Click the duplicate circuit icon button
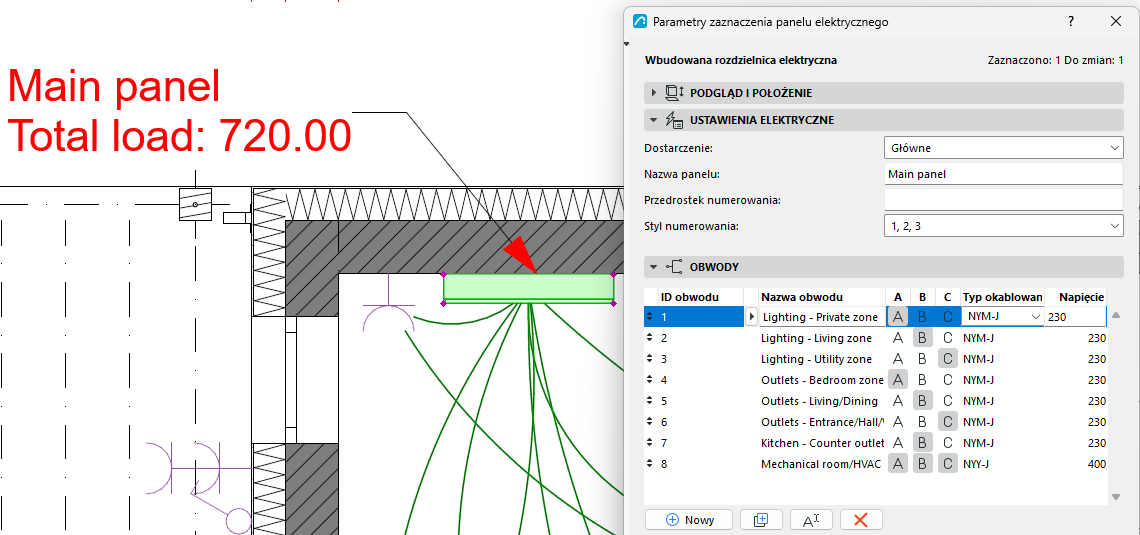The height and width of the screenshot is (535, 1140). 761,520
